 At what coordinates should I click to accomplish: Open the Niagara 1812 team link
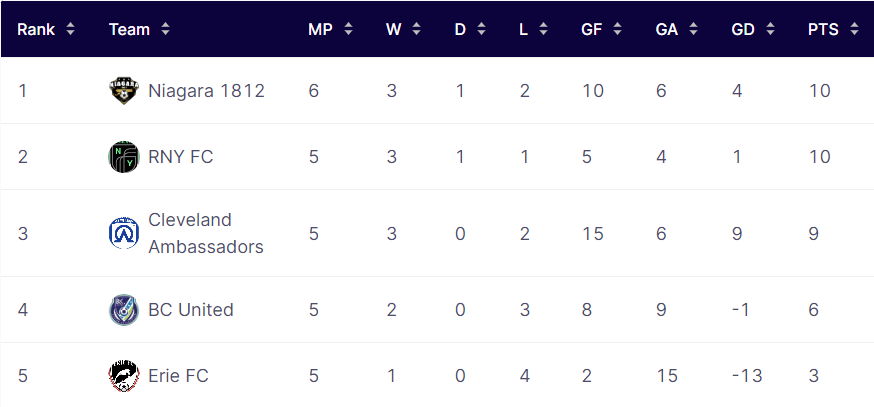tap(206, 91)
